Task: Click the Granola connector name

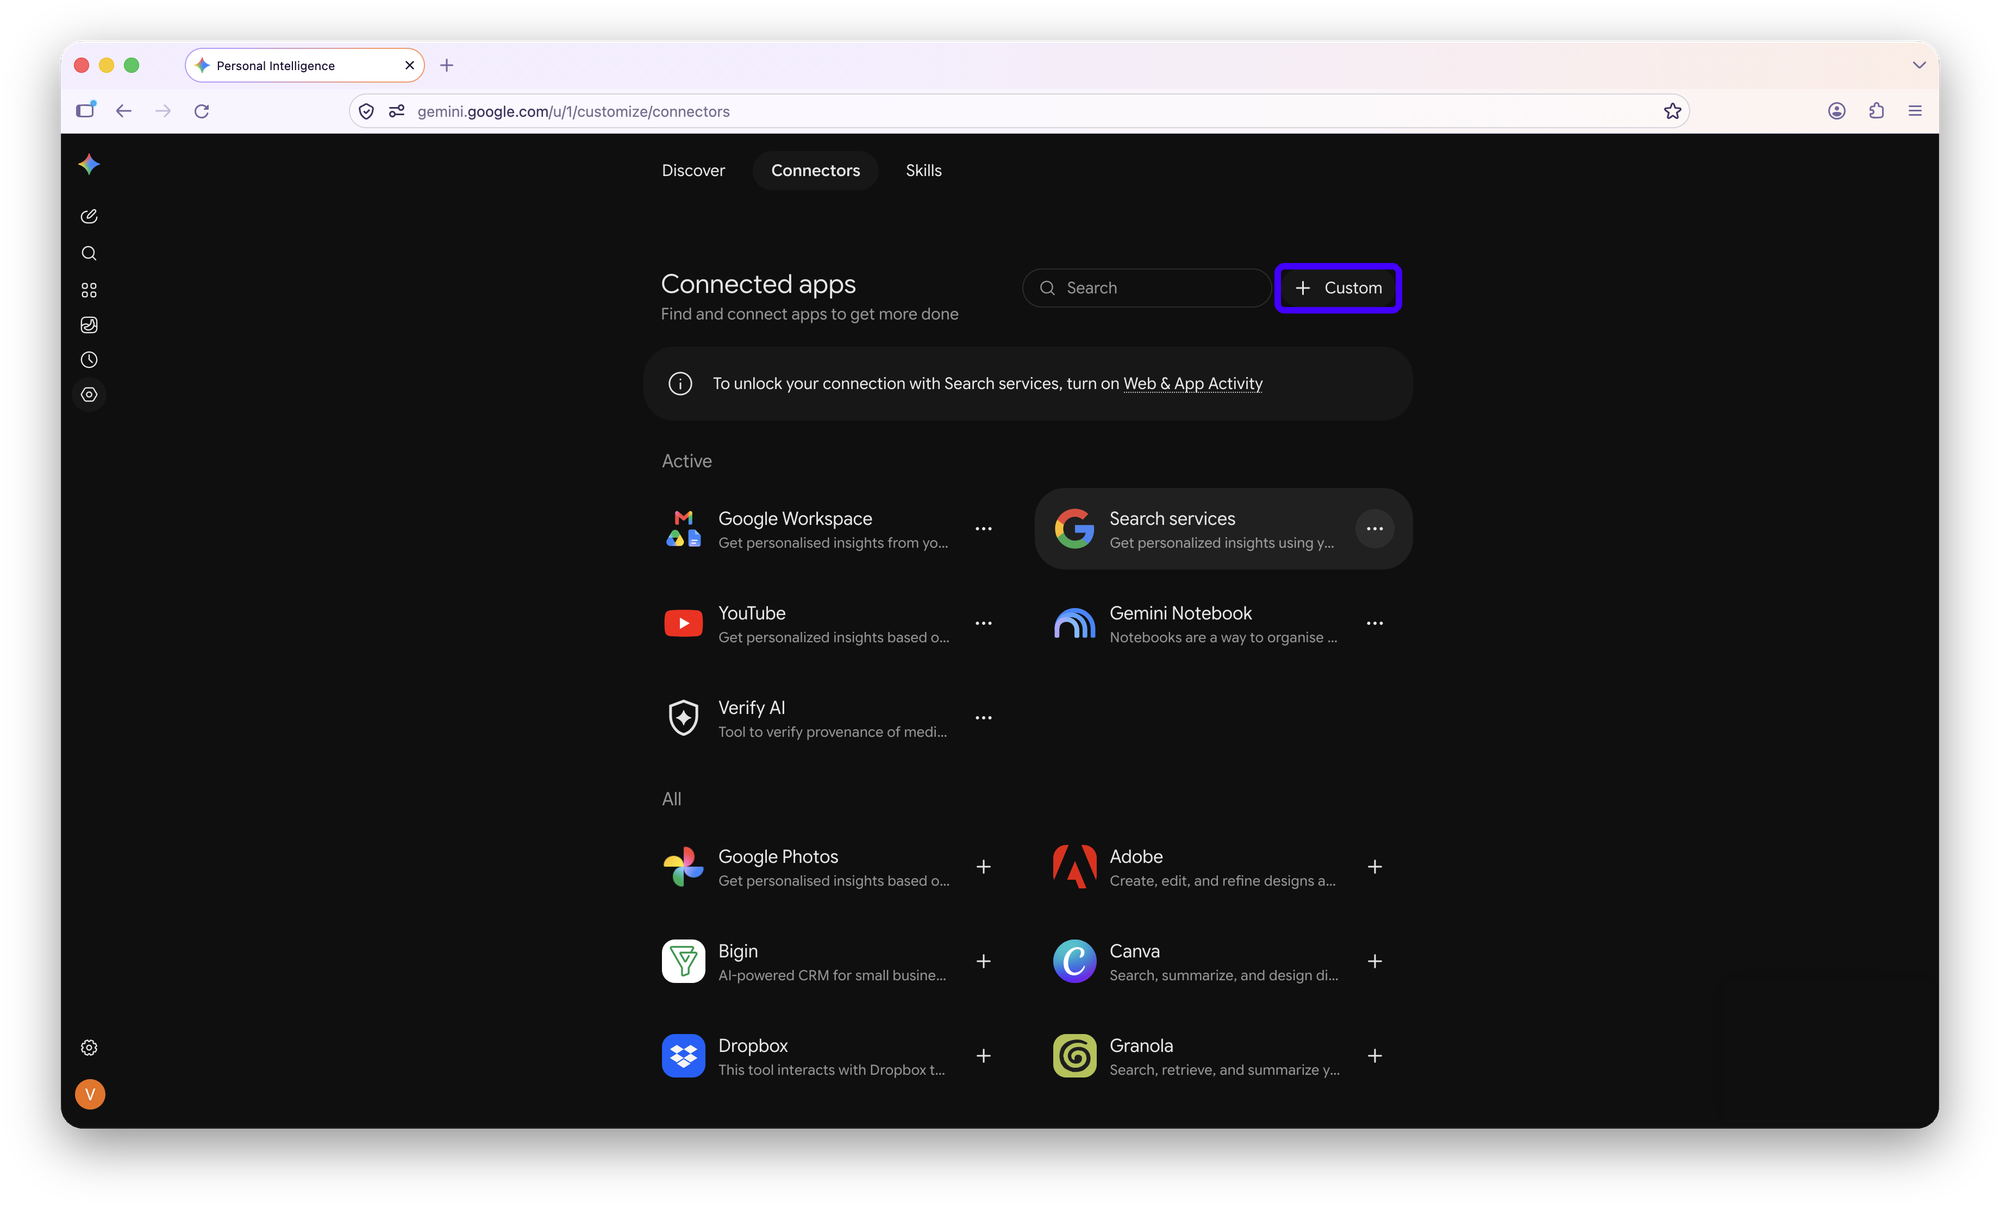Action: click(x=1141, y=1046)
